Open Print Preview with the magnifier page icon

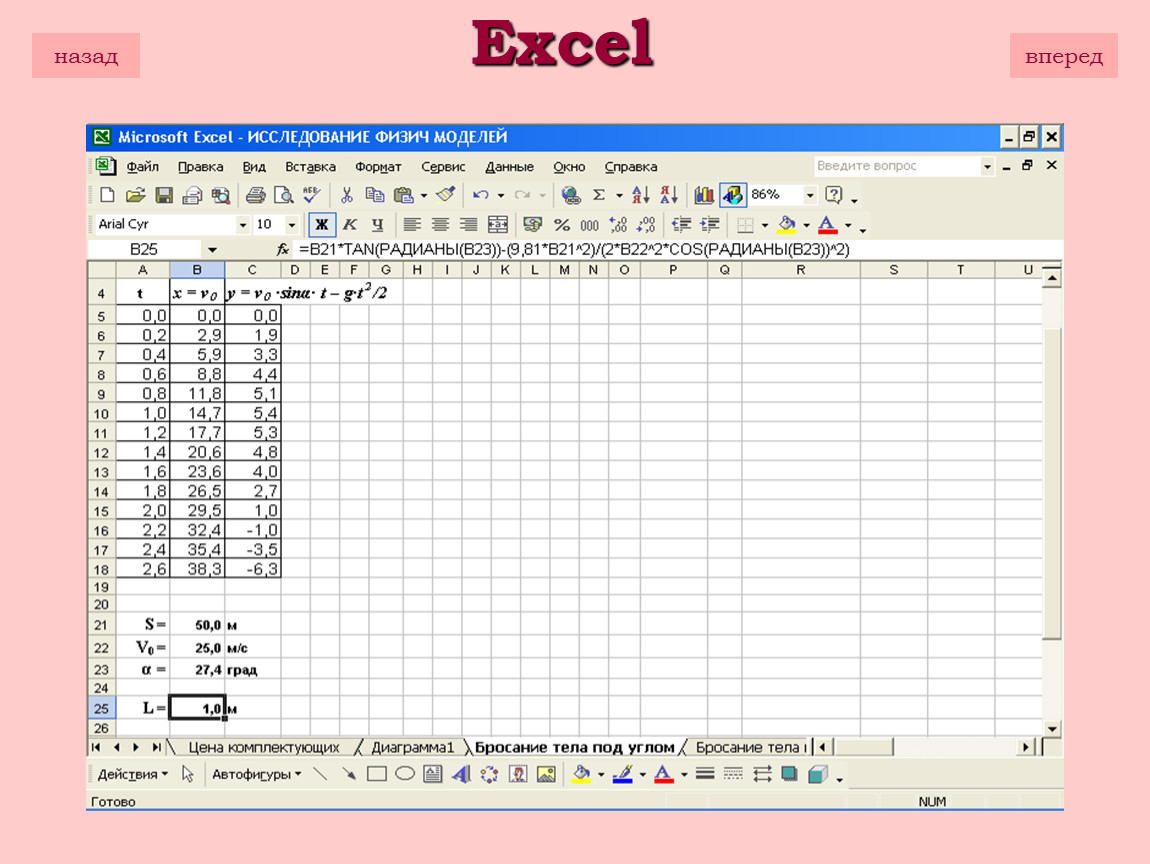(283, 195)
